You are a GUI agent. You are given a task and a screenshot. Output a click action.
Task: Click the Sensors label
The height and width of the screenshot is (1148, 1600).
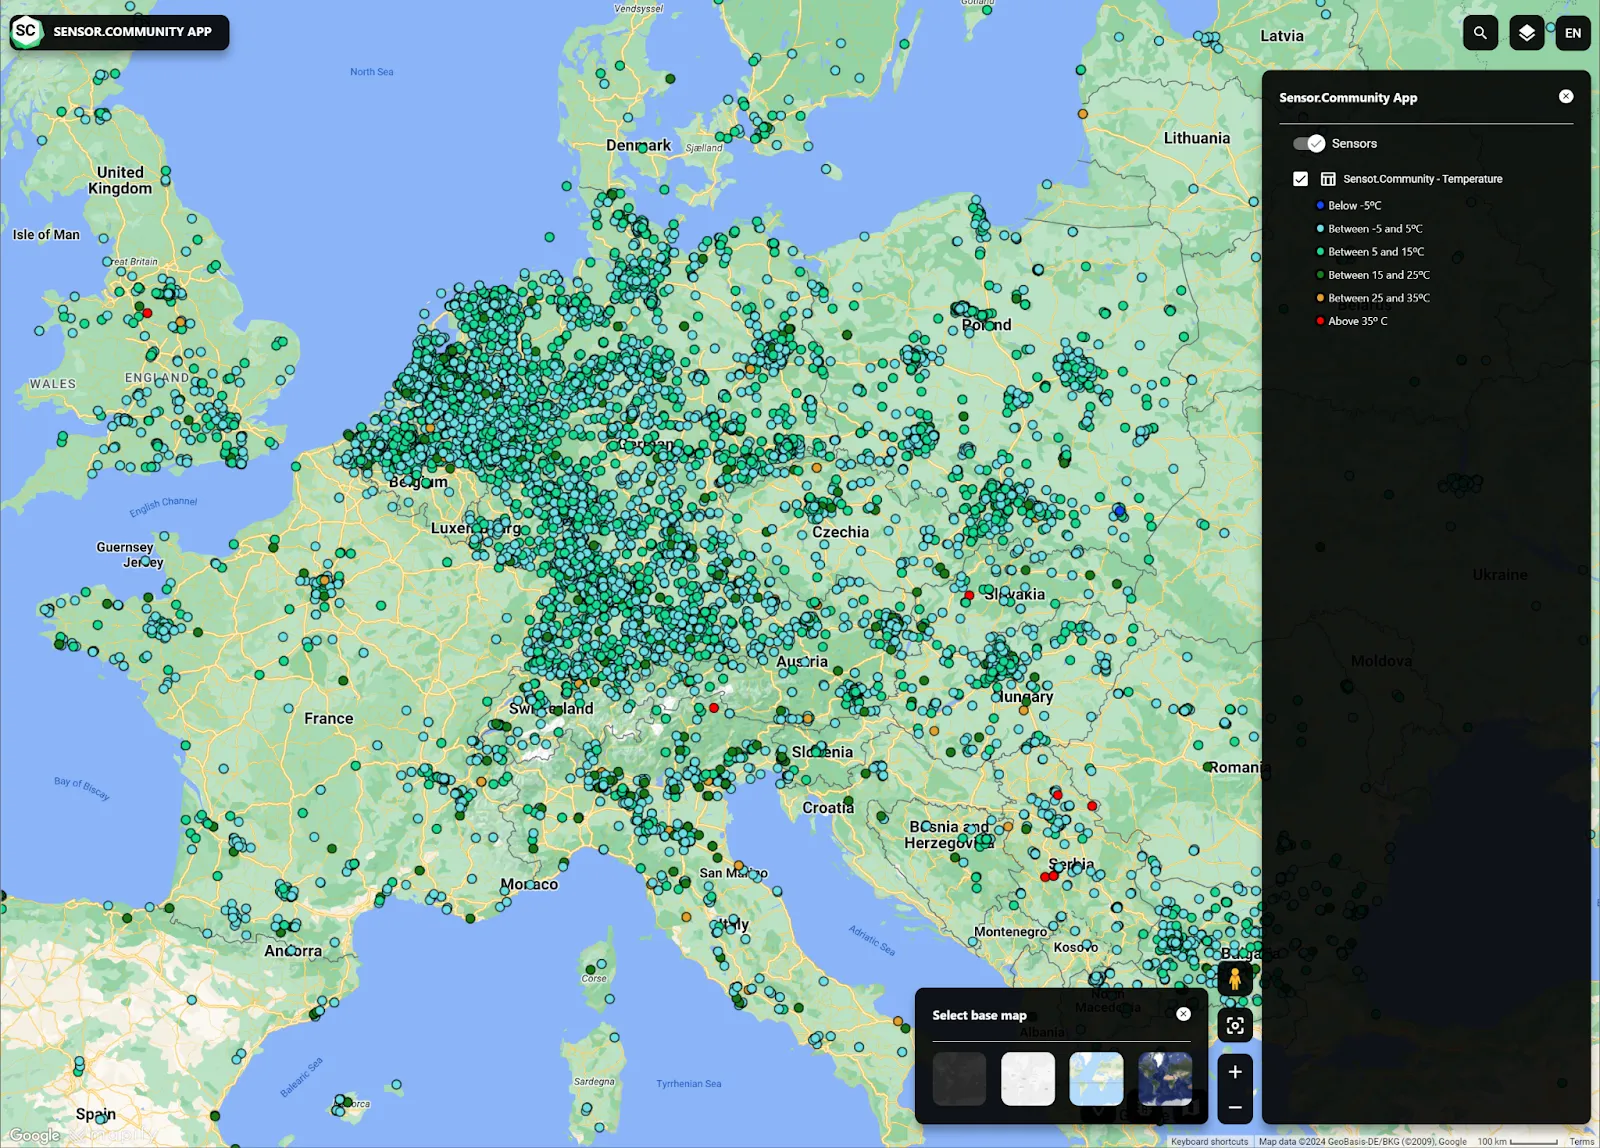[1354, 144]
